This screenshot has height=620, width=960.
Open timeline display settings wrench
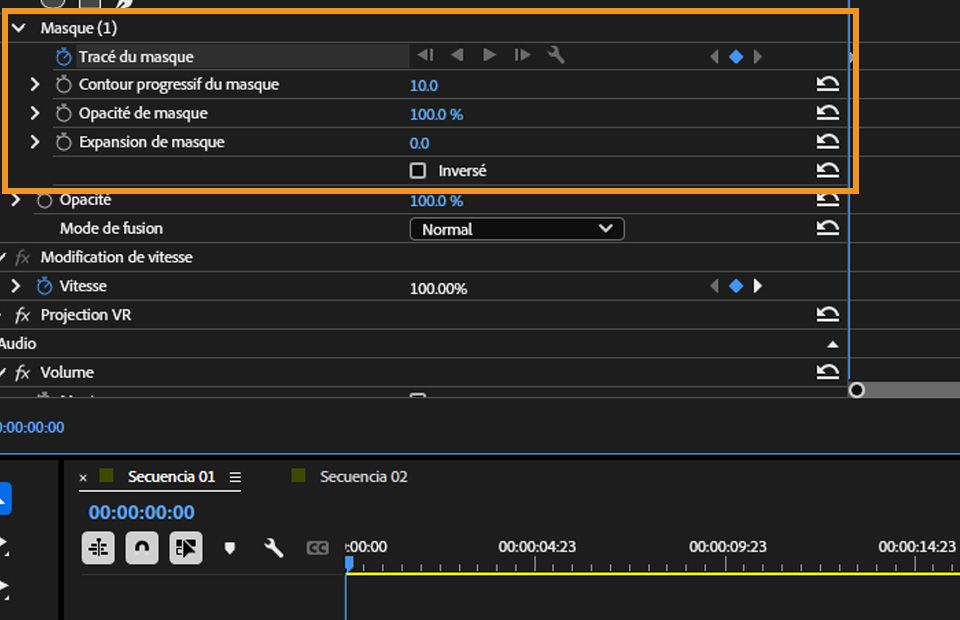click(x=274, y=548)
